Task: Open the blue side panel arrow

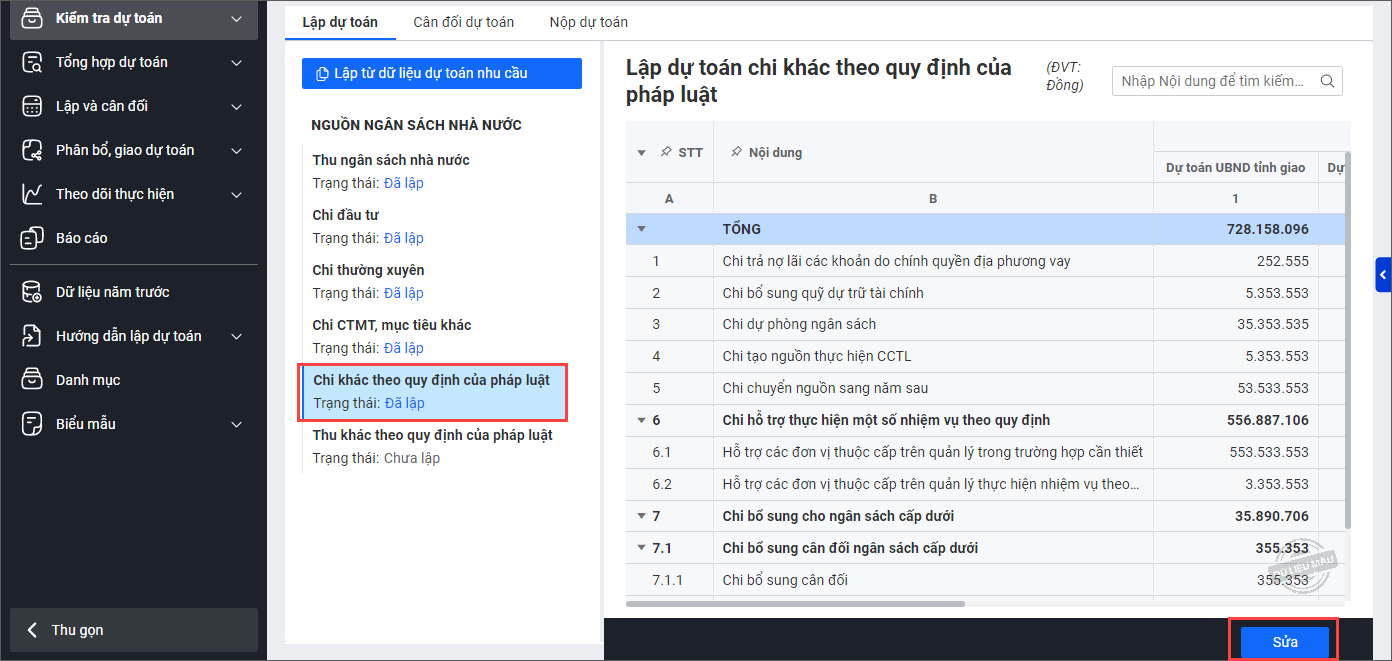Action: [1383, 273]
